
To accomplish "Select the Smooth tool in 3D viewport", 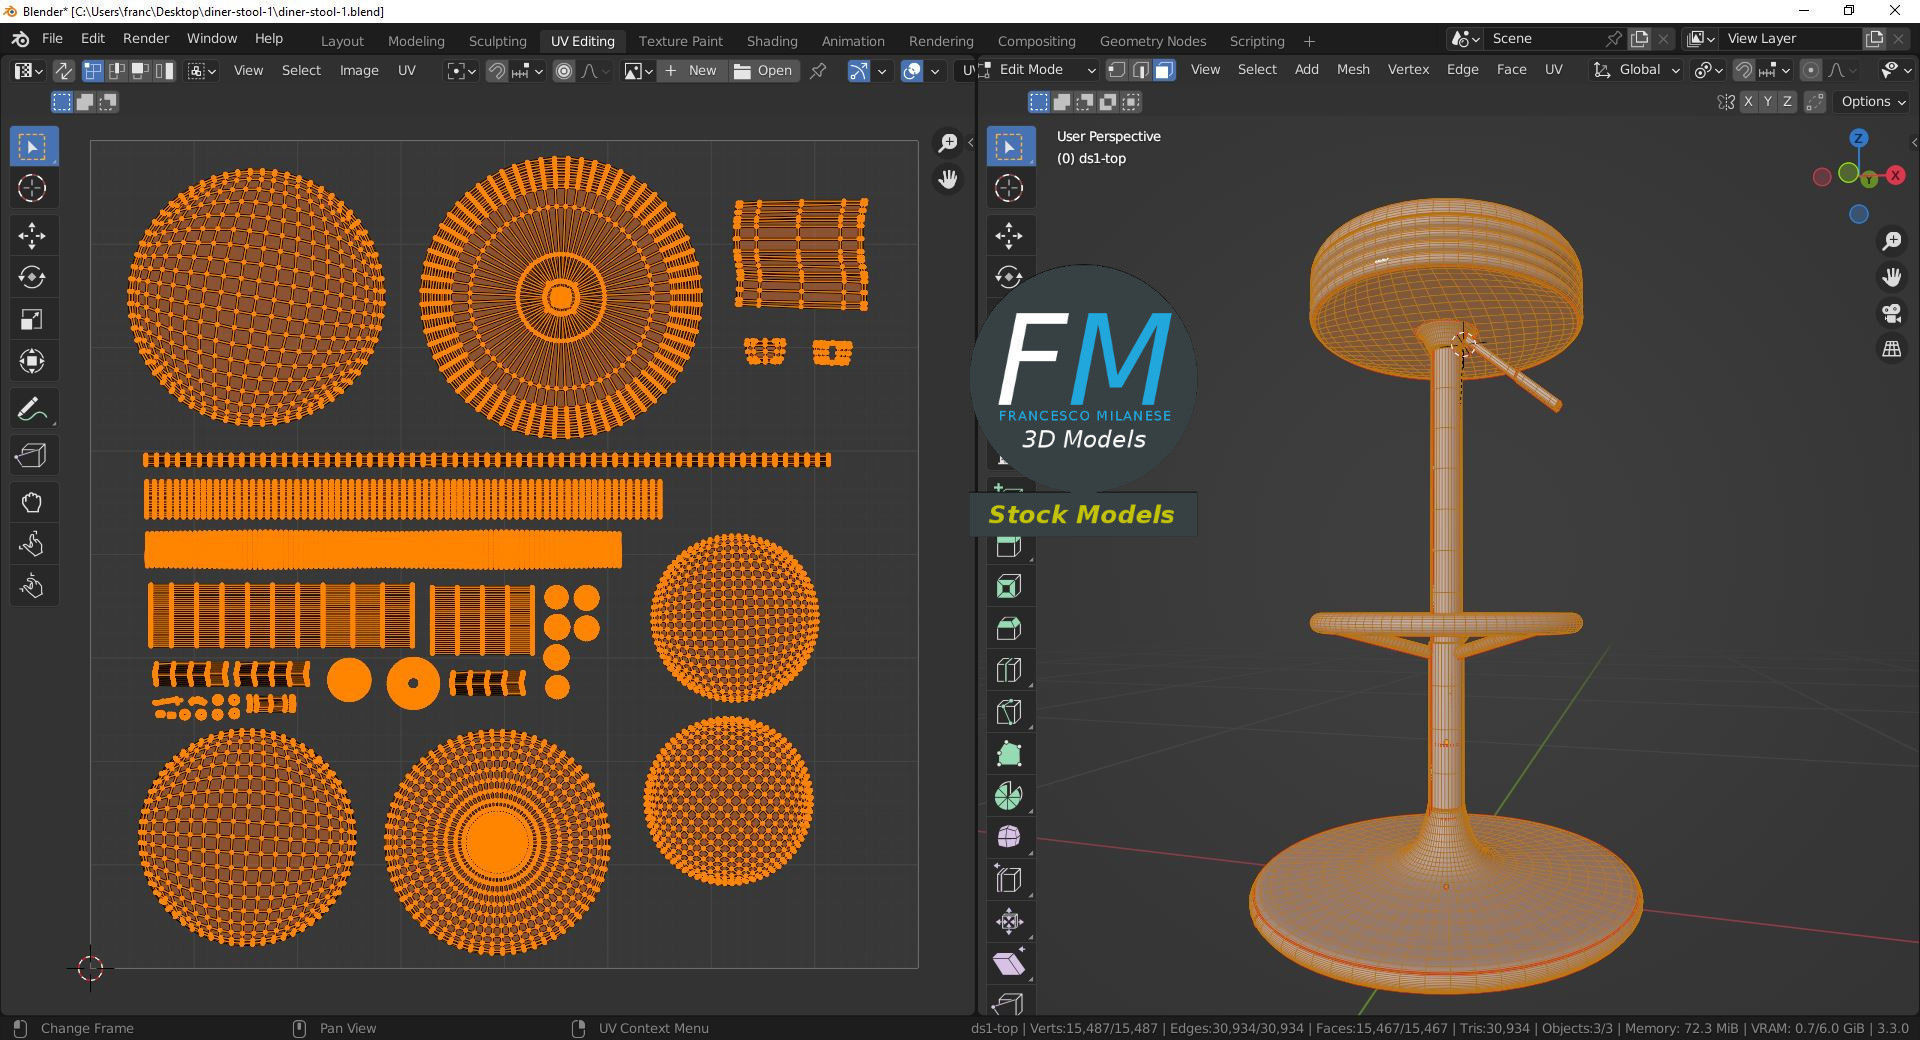I will pyautogui.click(x=1009, y=837).
